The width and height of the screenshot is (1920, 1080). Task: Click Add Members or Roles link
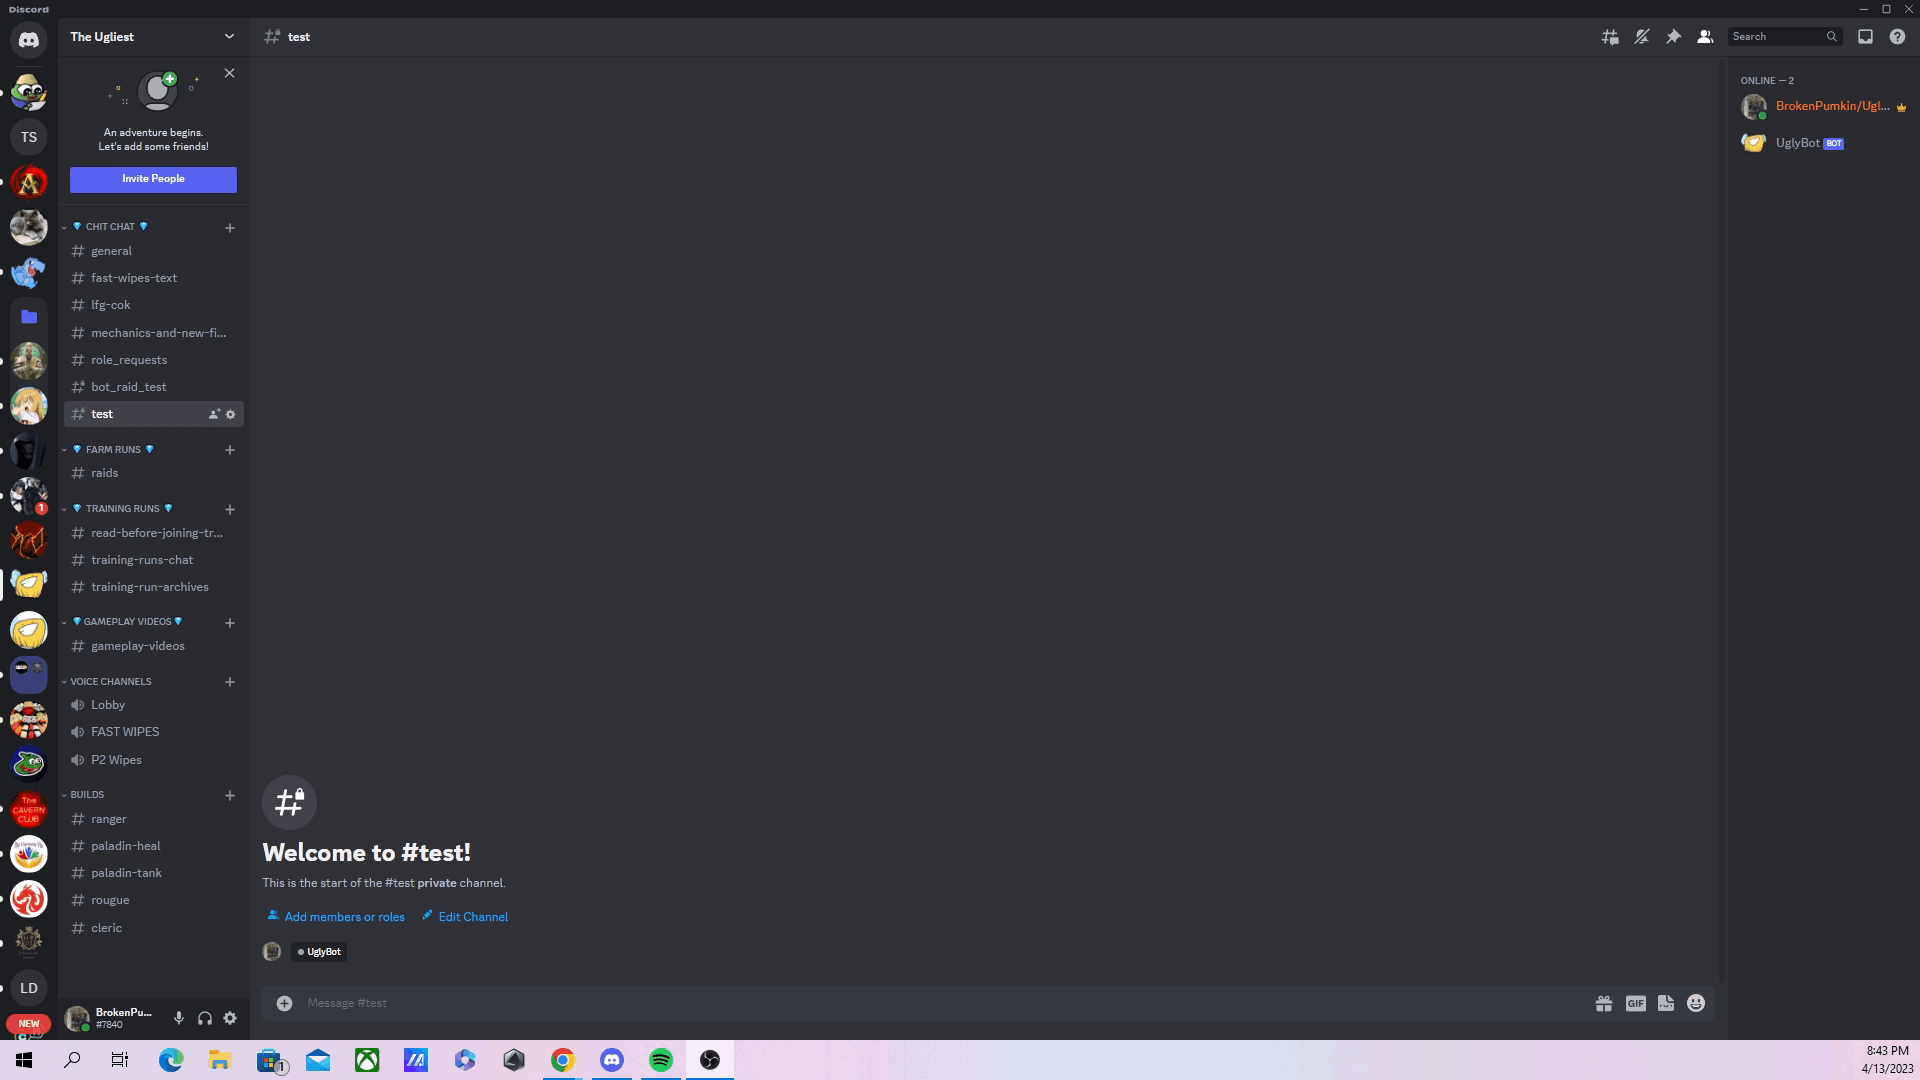coord(334,916)
